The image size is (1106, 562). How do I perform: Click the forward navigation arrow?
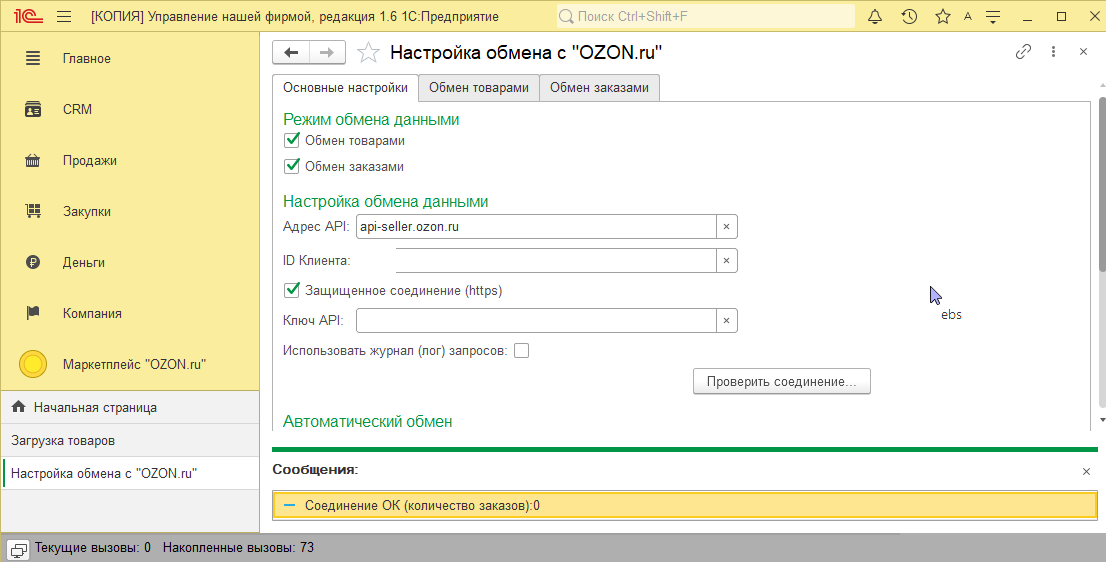(327, 53)
